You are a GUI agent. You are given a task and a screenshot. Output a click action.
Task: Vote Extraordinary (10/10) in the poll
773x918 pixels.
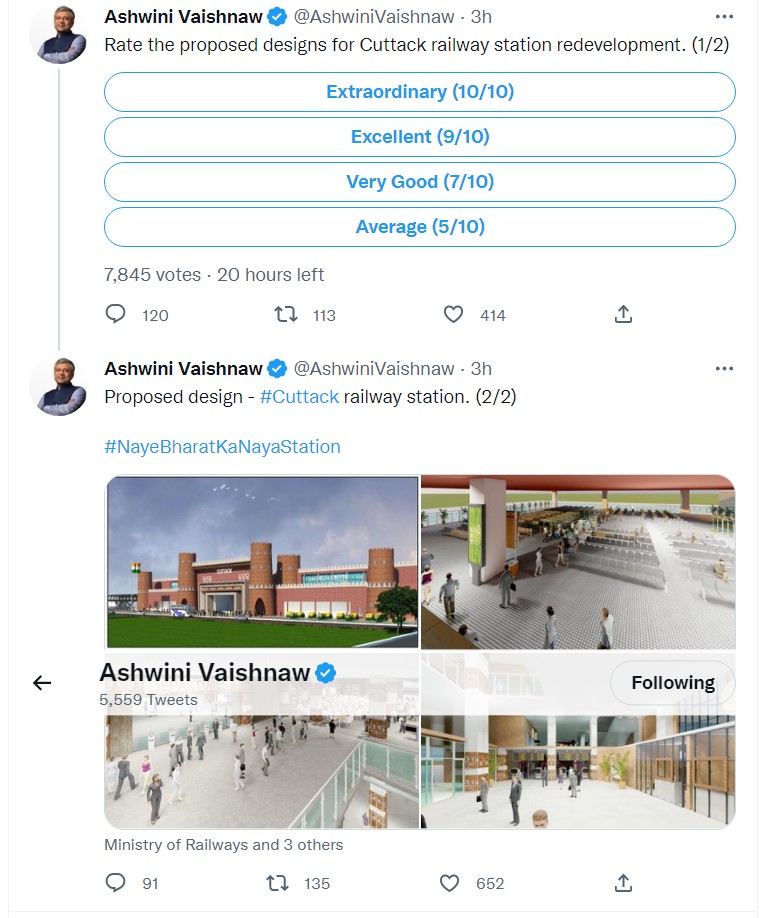pos(419,92)
